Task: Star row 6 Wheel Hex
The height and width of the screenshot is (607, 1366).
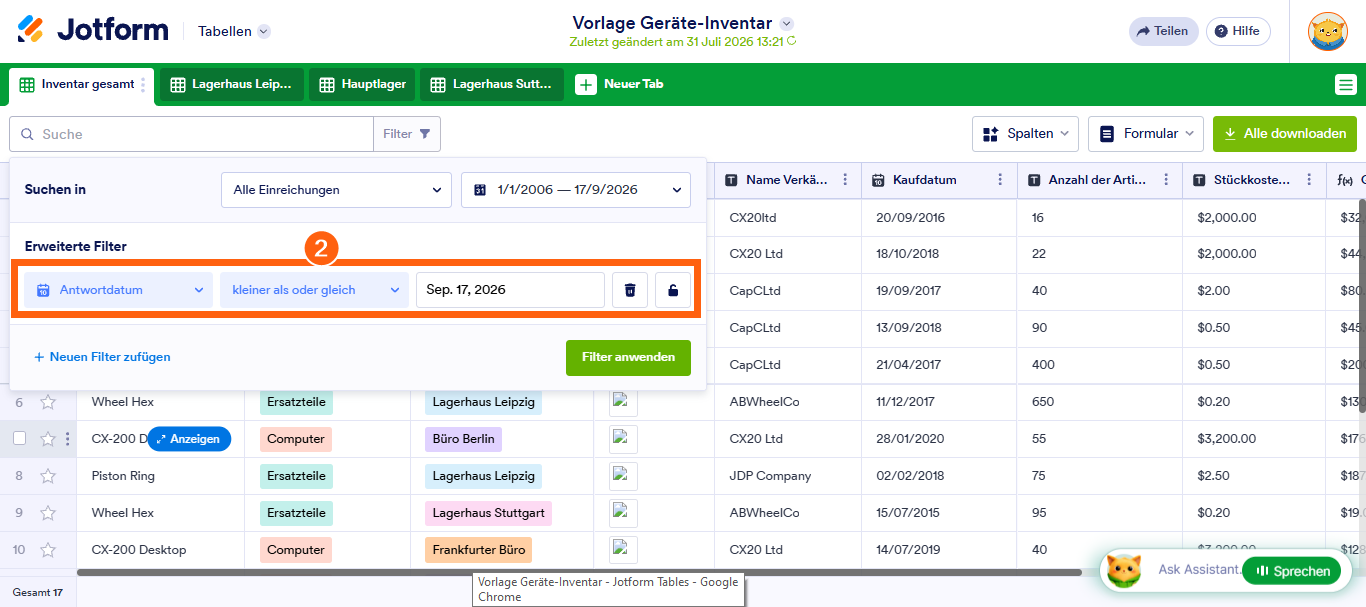Action: pyautogui.click(x=47, y=402)
